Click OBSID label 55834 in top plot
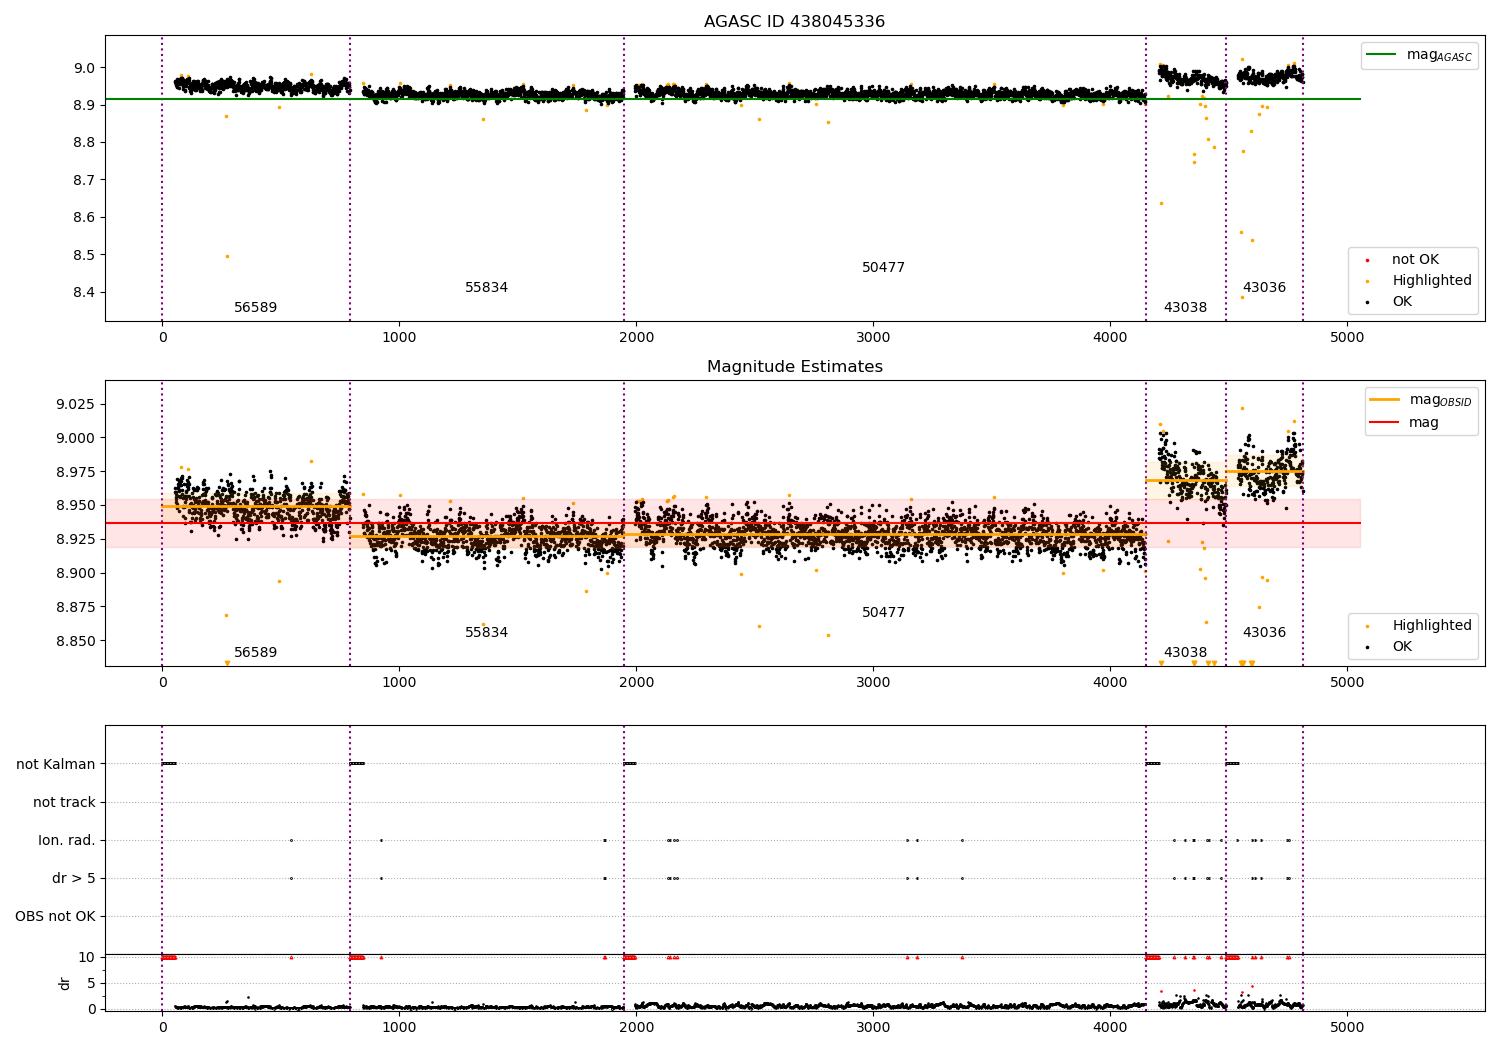Viewport: 1500px width, 1050px height. (x=486, y=288)
